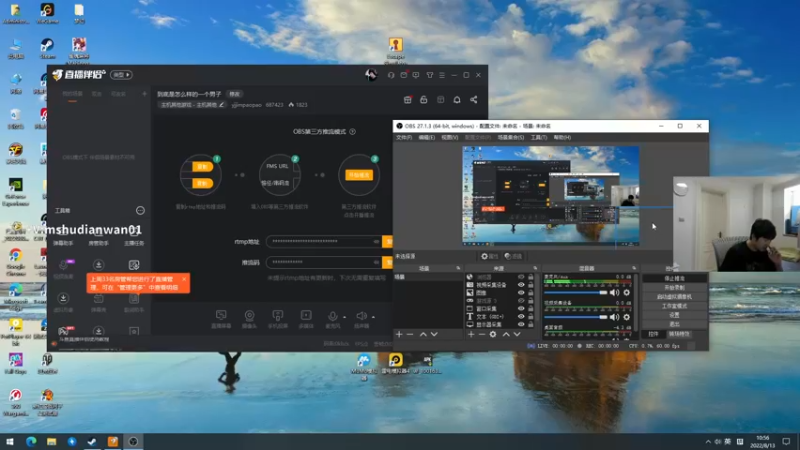
Task: Open mode switch pill next to 直播伴侣 logo
Action: pos(121,75)
